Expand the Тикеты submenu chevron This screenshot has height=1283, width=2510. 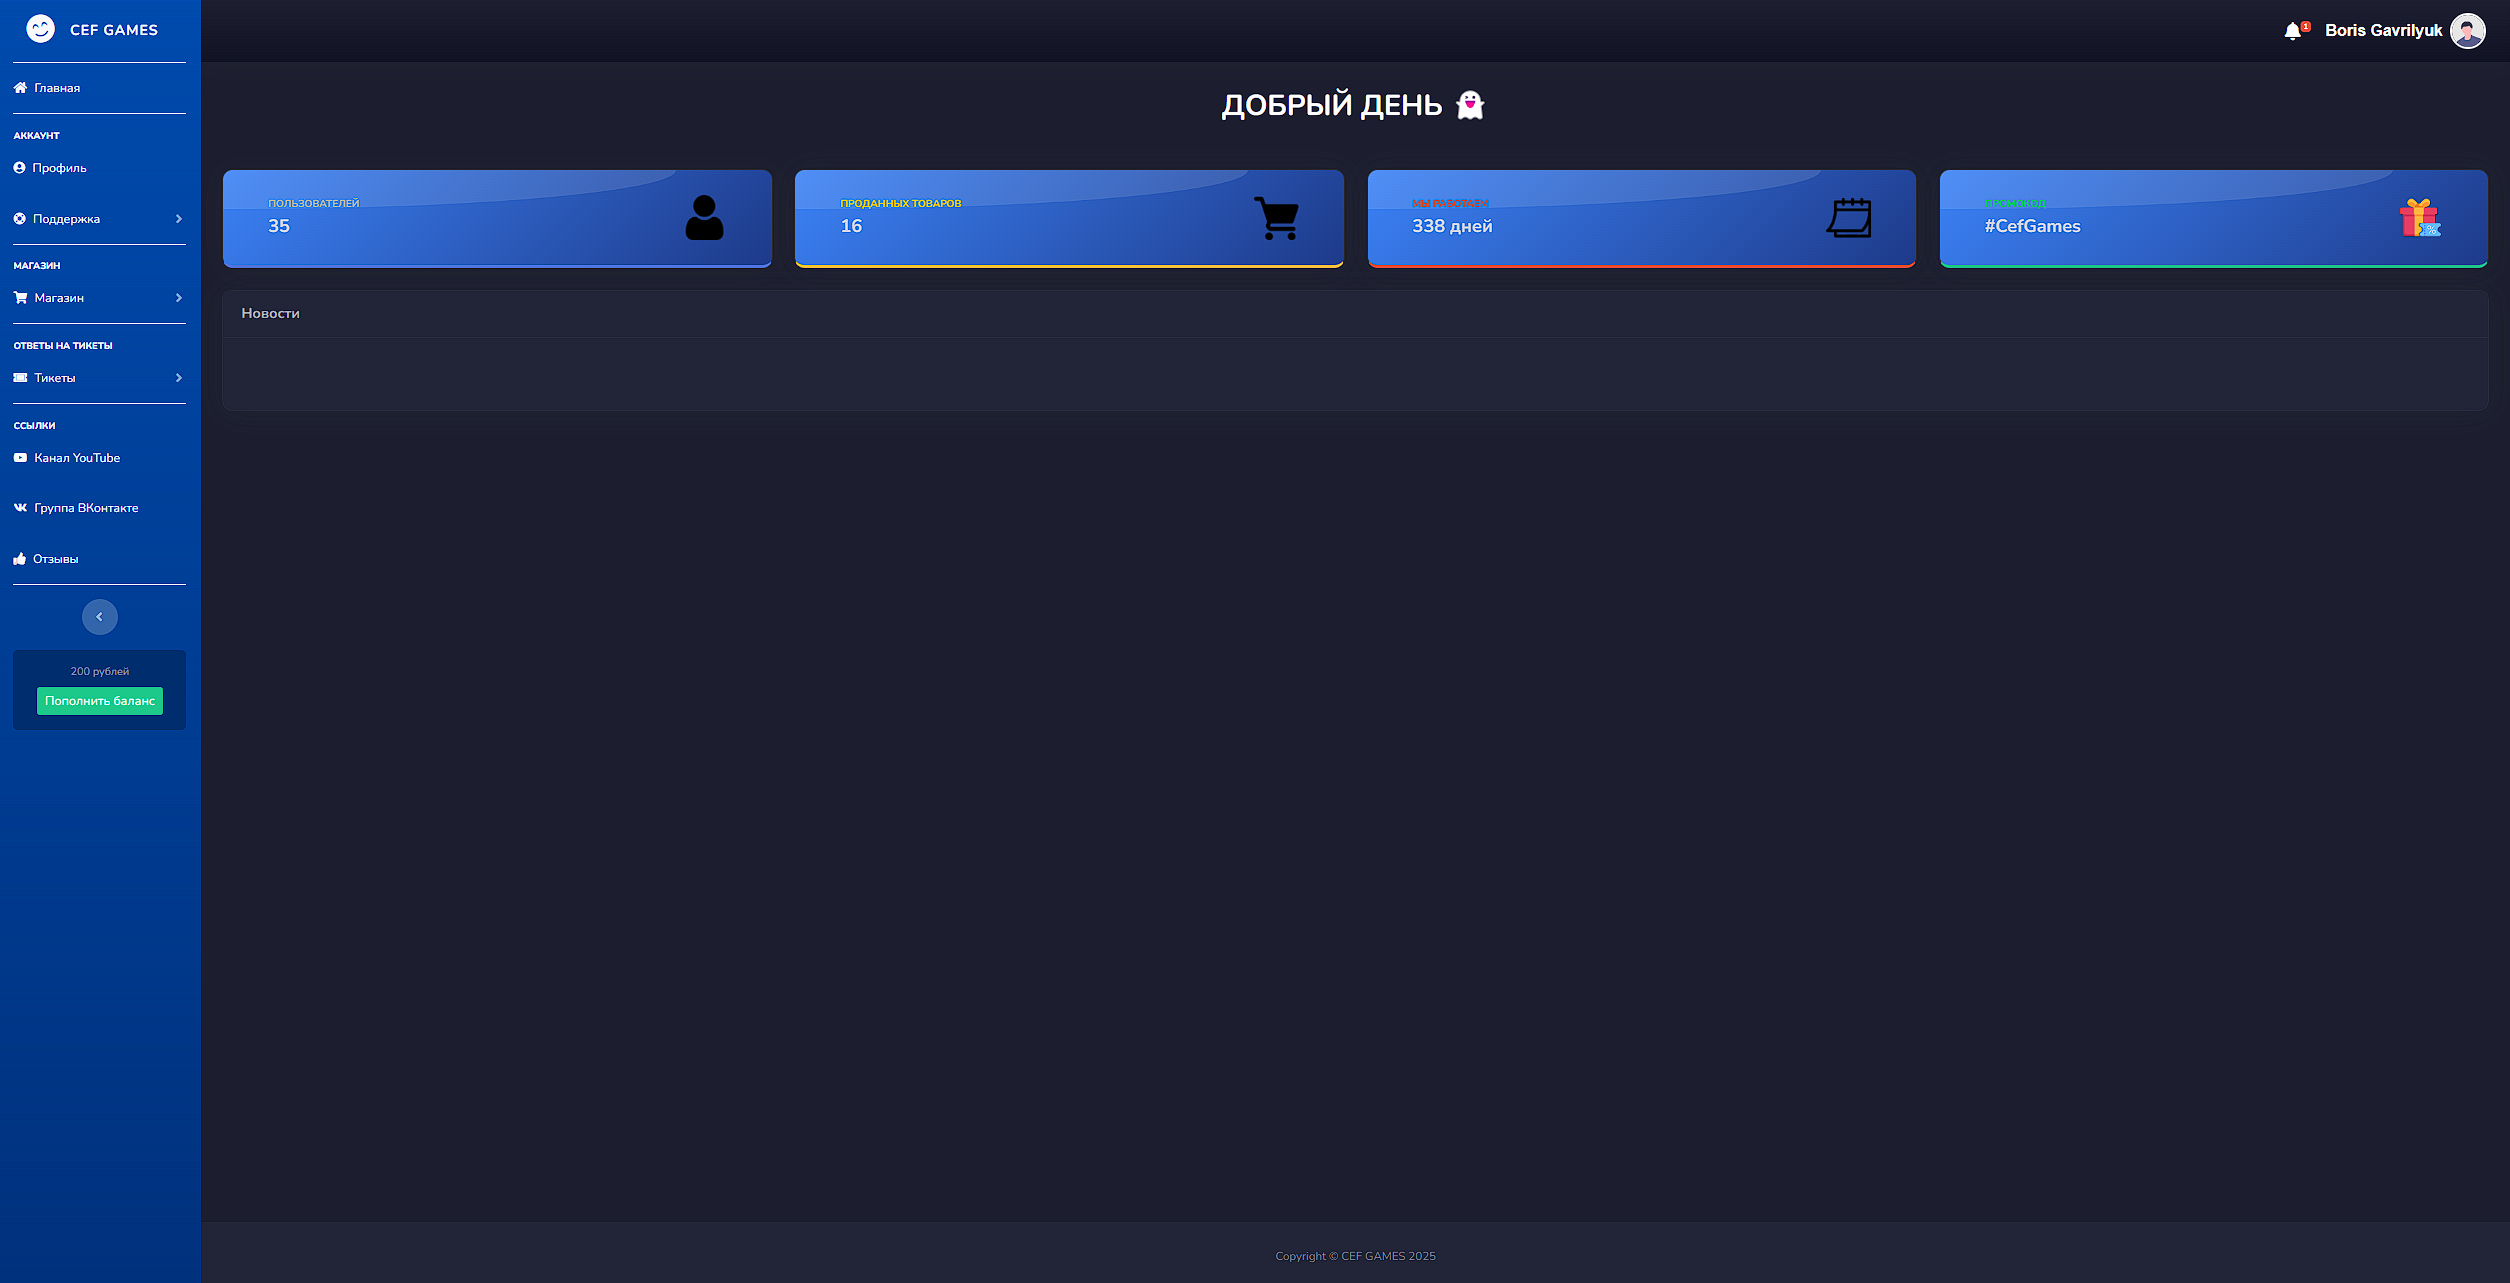coord(179,378)
